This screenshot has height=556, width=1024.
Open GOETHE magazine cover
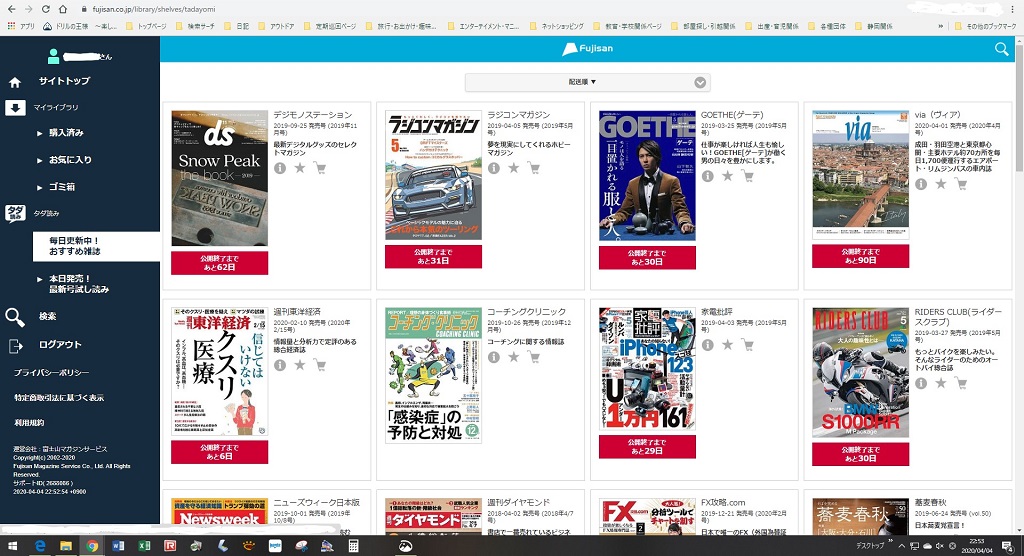pos(647,176)
